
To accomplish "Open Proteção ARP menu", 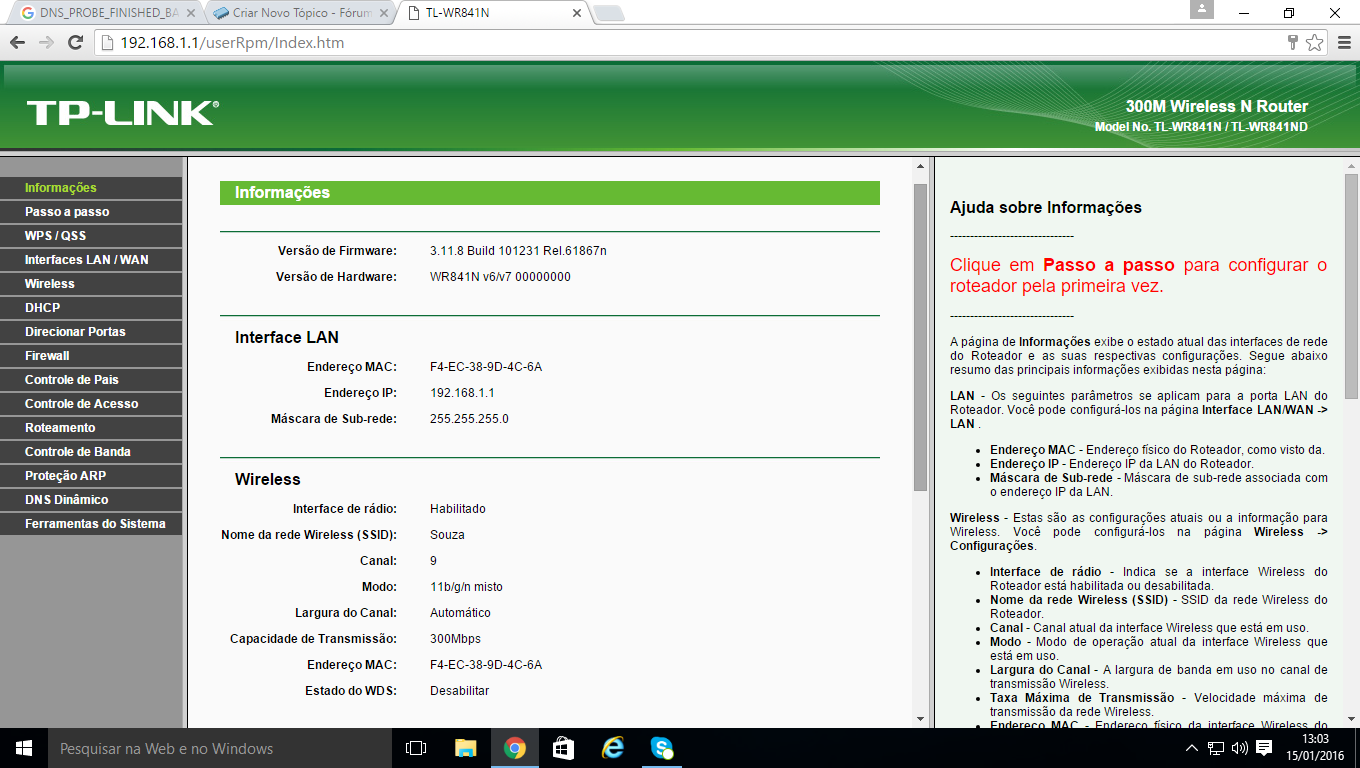I will 91,476.
